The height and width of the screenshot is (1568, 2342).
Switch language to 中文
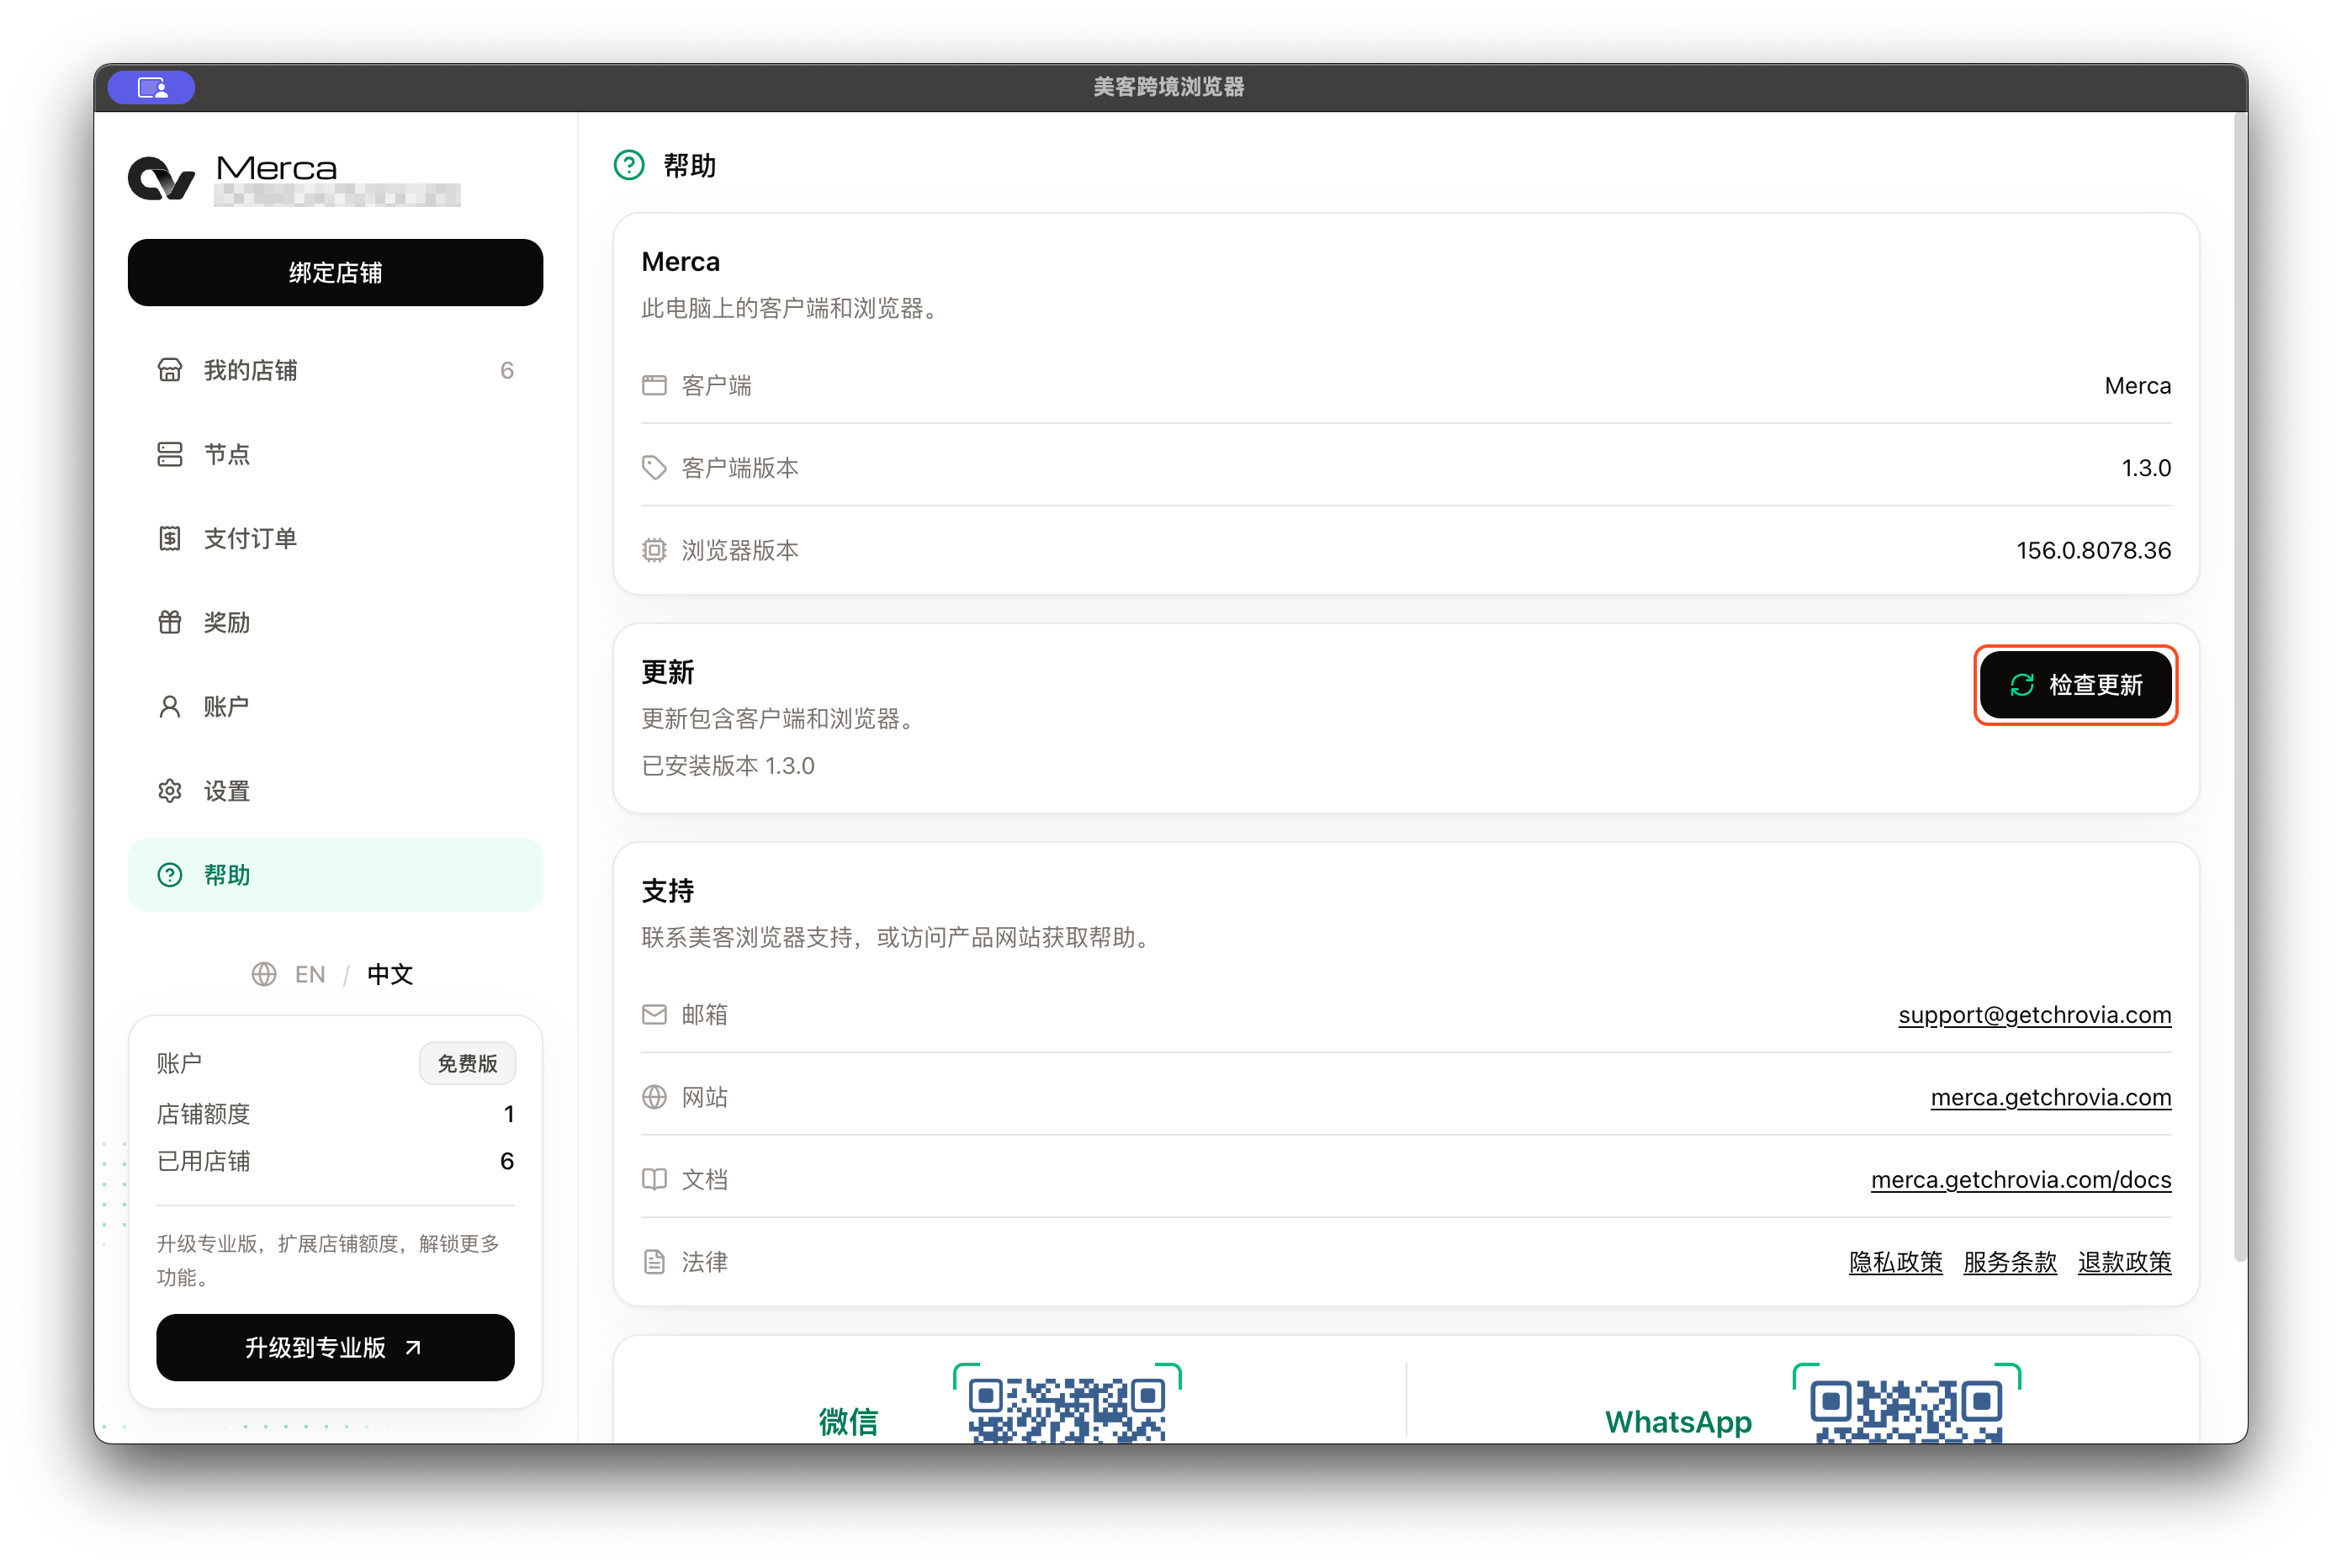(390, 974)
